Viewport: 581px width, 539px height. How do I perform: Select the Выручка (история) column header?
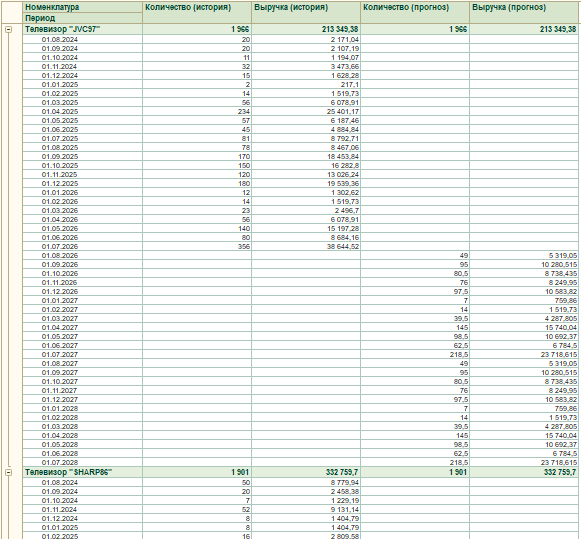[x=306, y=12]
